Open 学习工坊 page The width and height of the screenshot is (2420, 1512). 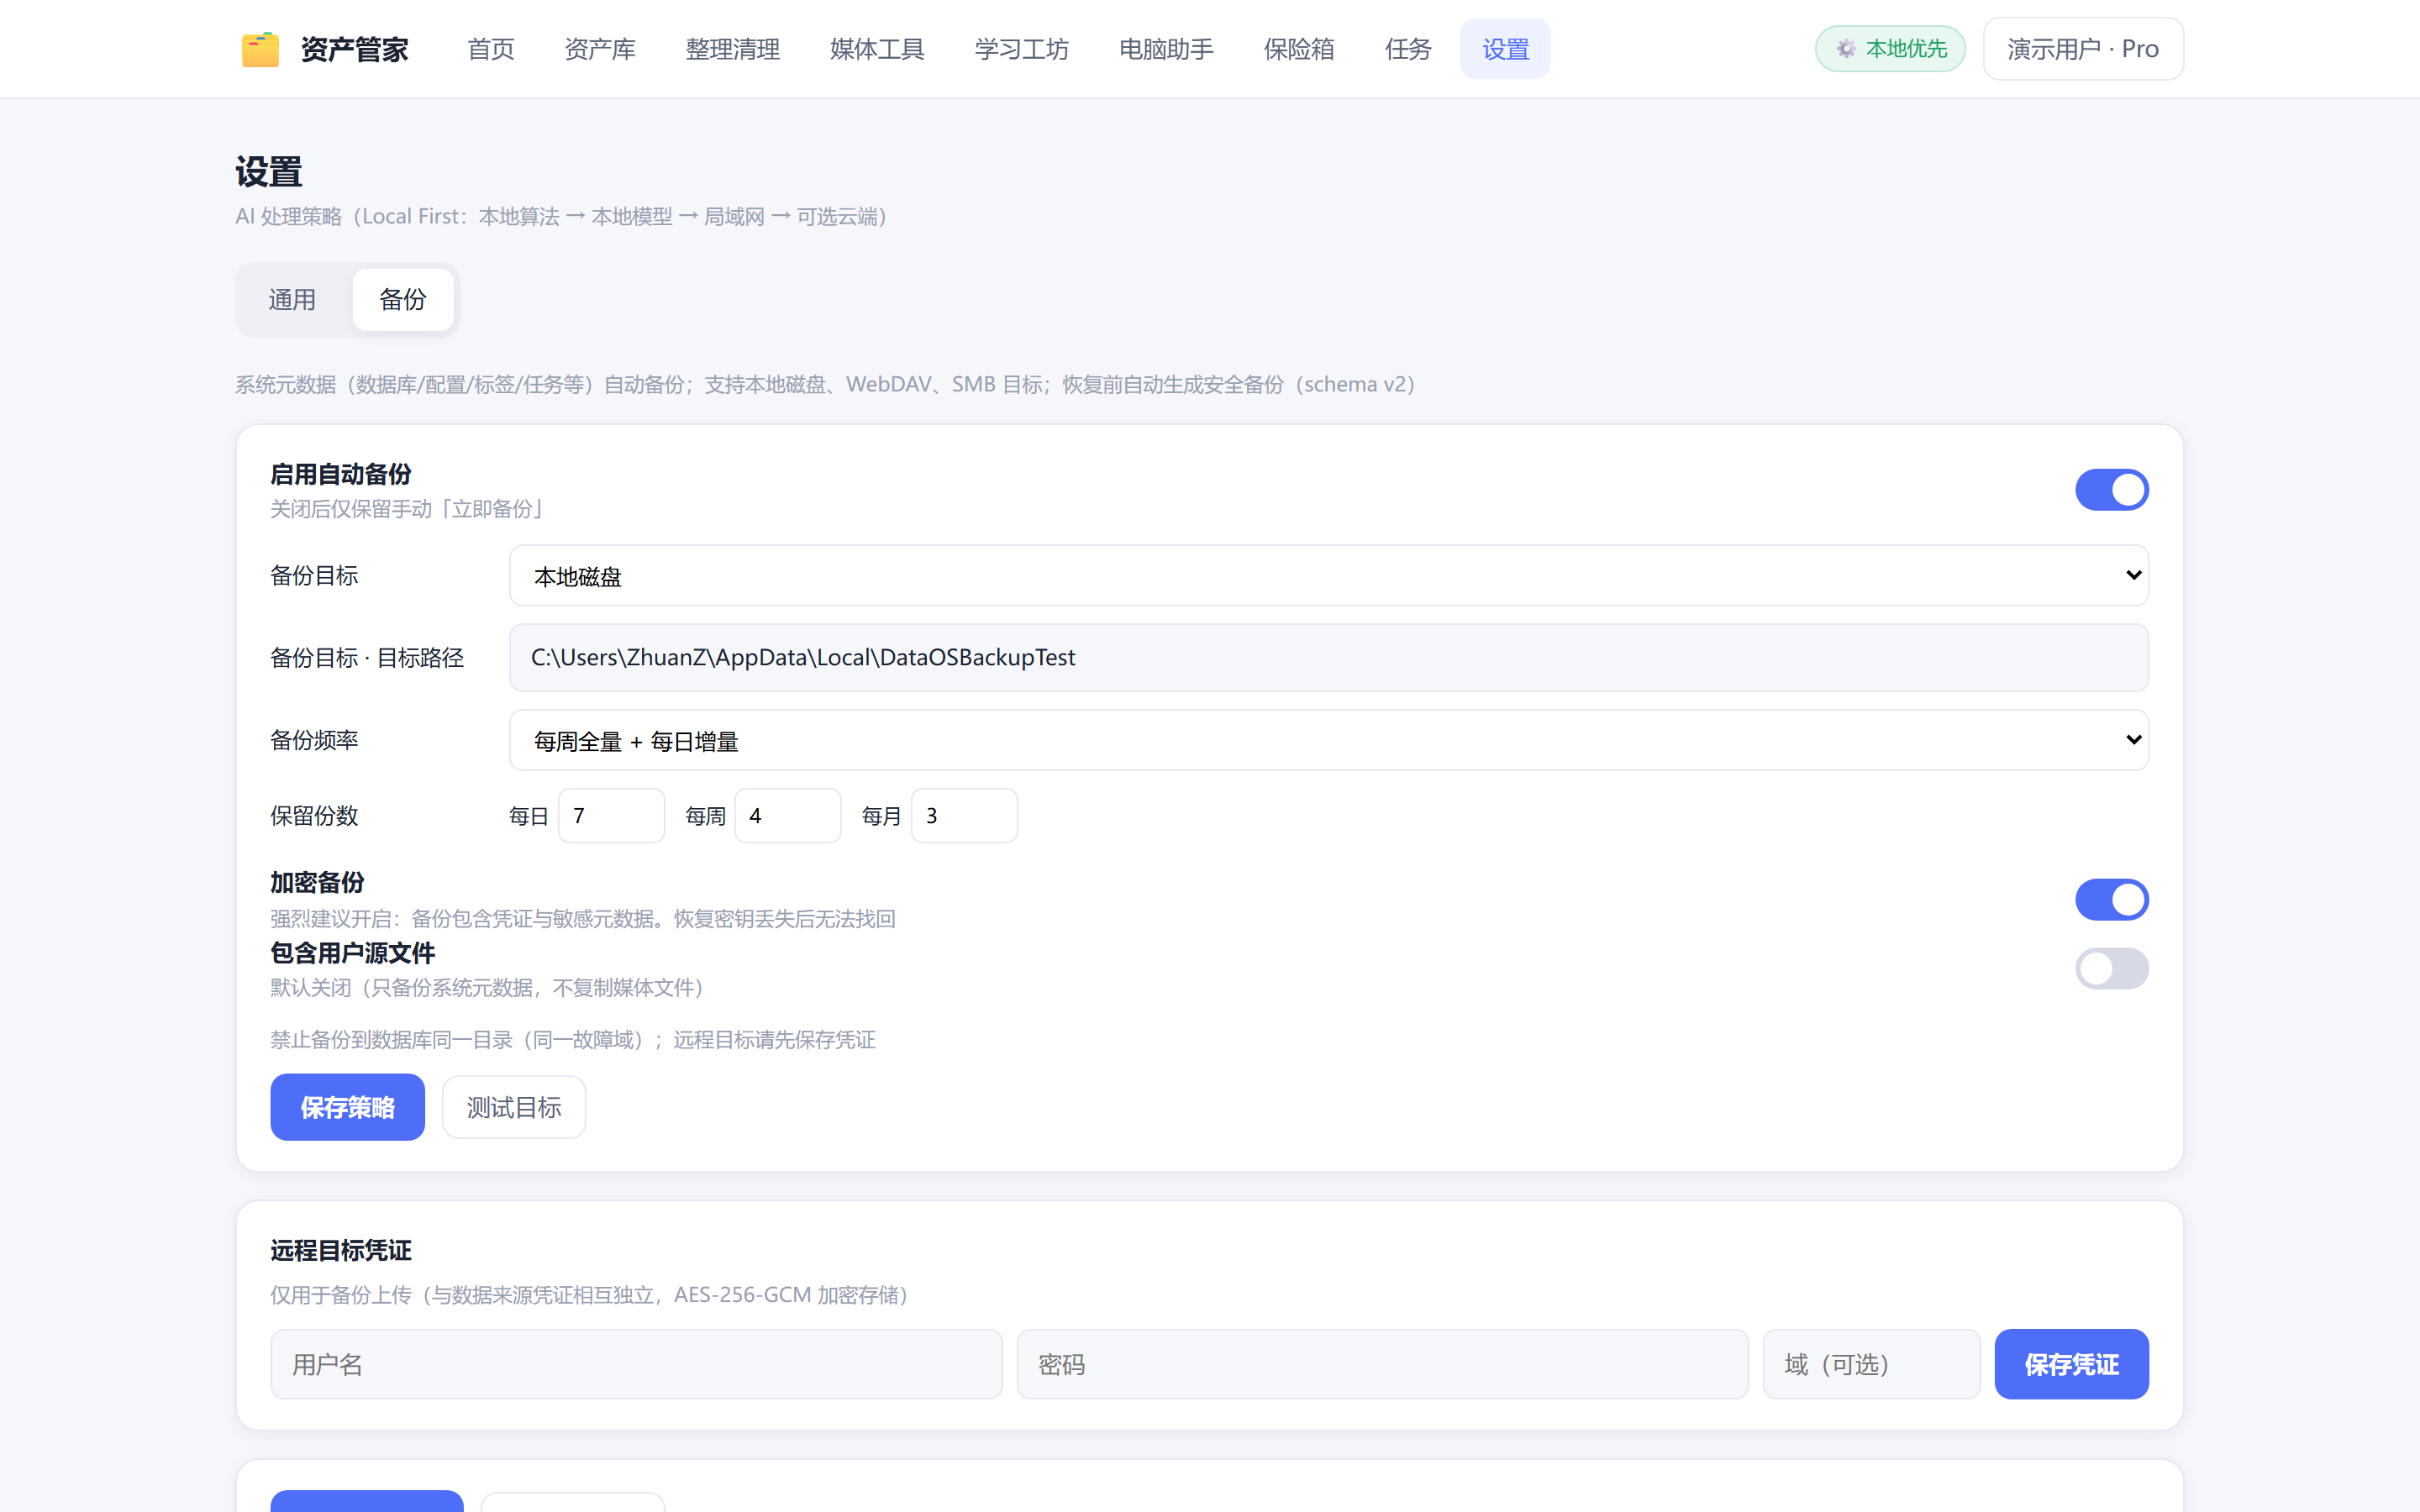[x=1022, y=49]
